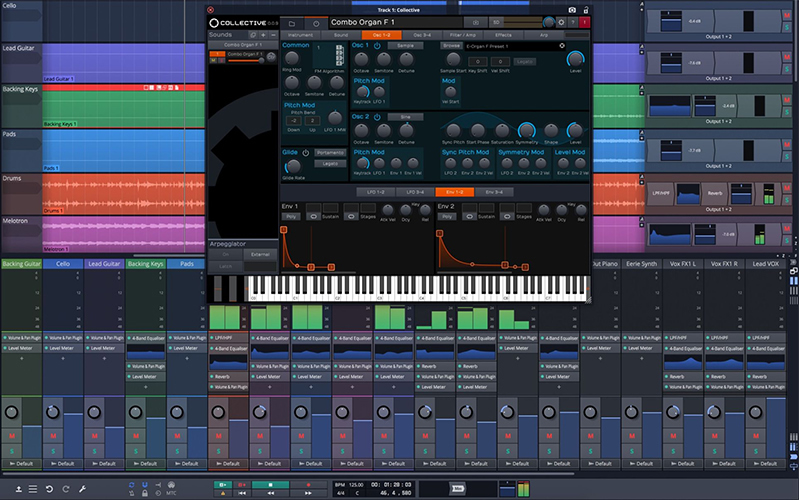
Task: Open Default output dropdown for Cello channel
Action: click(x=63, y=464)
